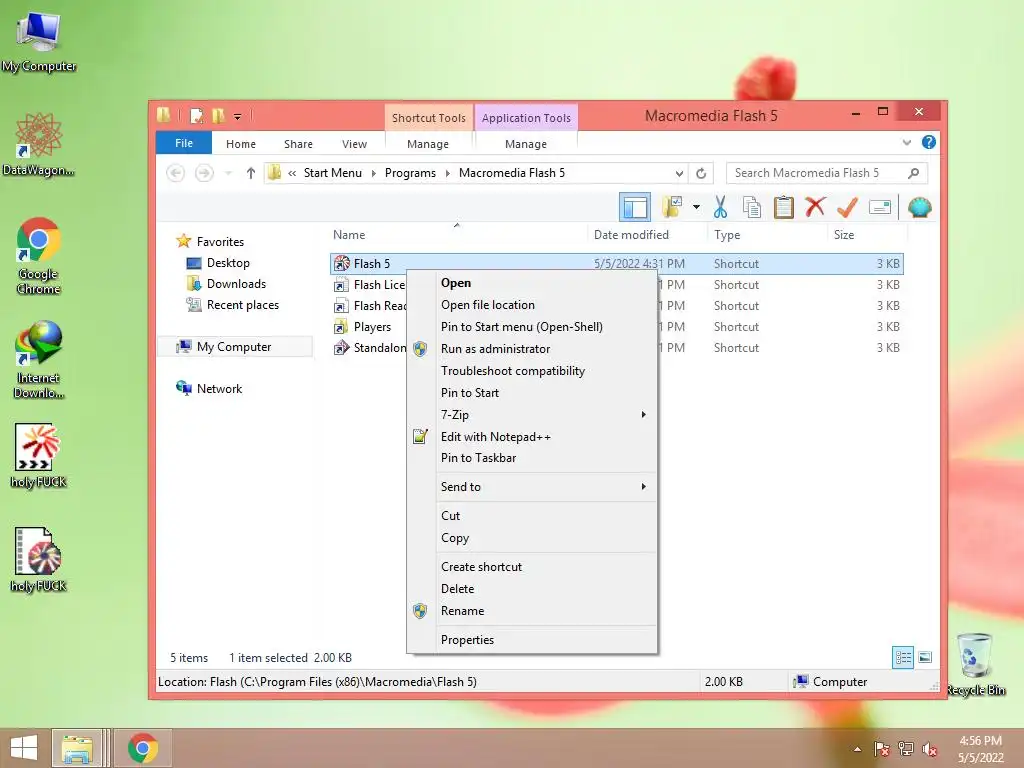Expand the ribbon with the chevron
Image resolution: width=1024 pixels, height=768 pixels.
coord(906,142)
